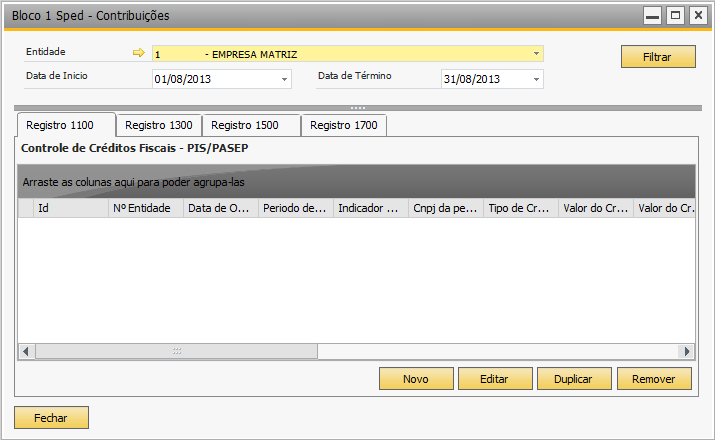Close the Bloco 1 Sped window
Screen dimensions: 715x440
coord(698,16)
